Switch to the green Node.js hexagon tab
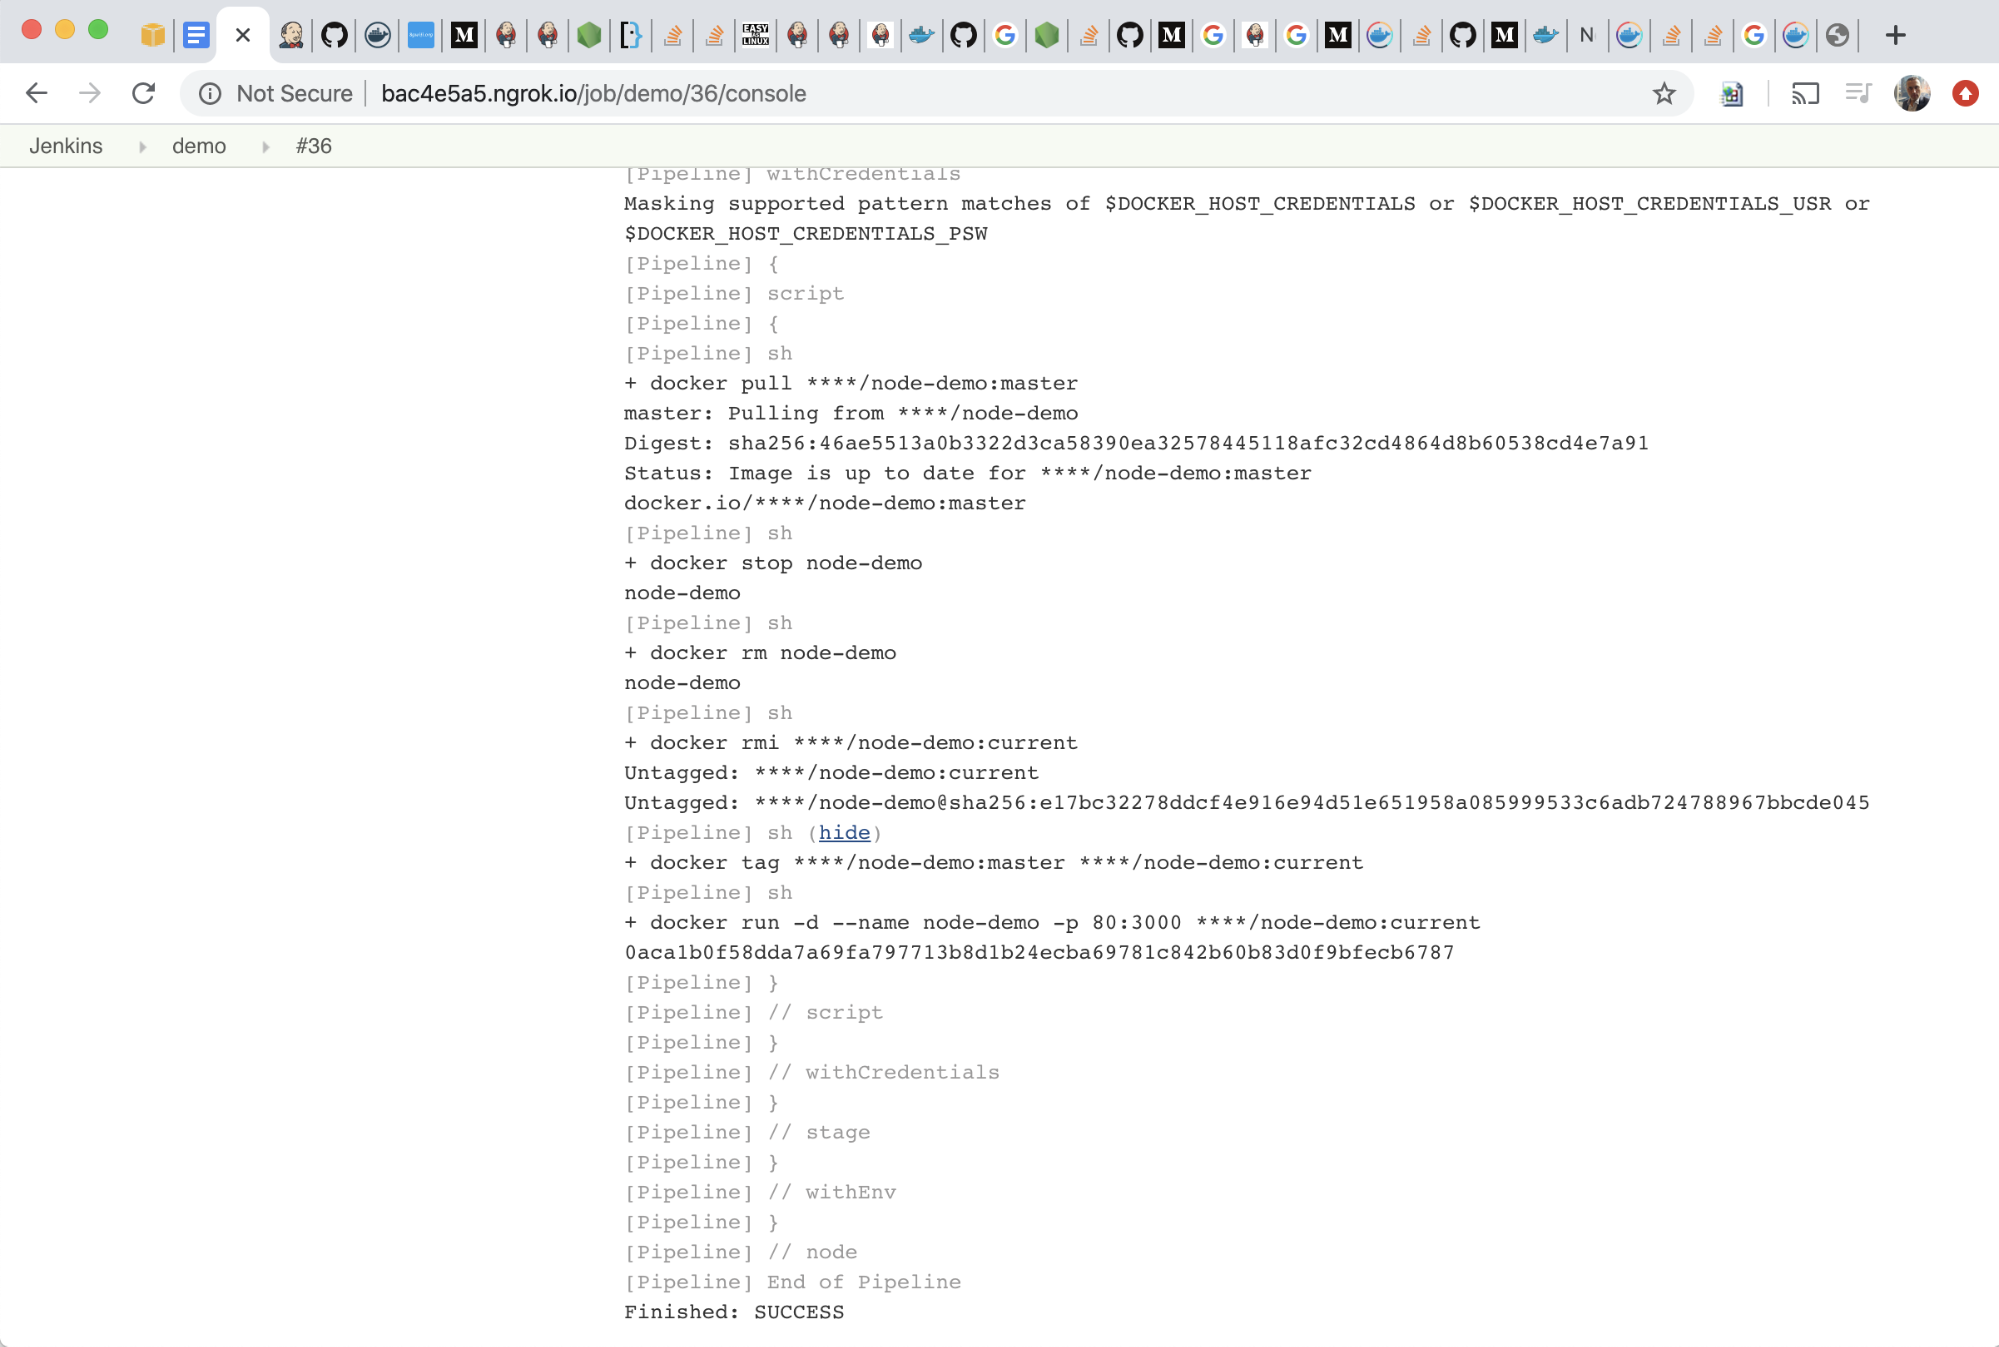This screenshot has width=1999, height=1347. point(589,36)
